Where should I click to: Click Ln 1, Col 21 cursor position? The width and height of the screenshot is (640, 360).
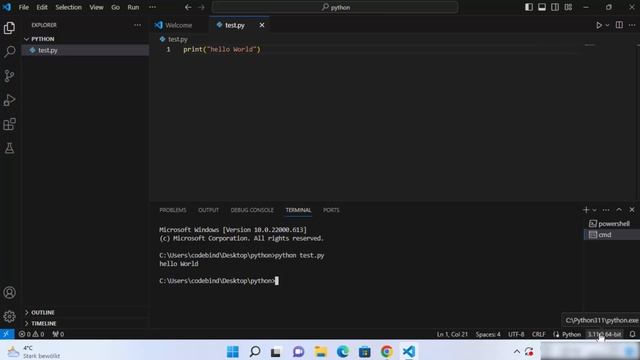pyautogui.click(x=452, y=334)
